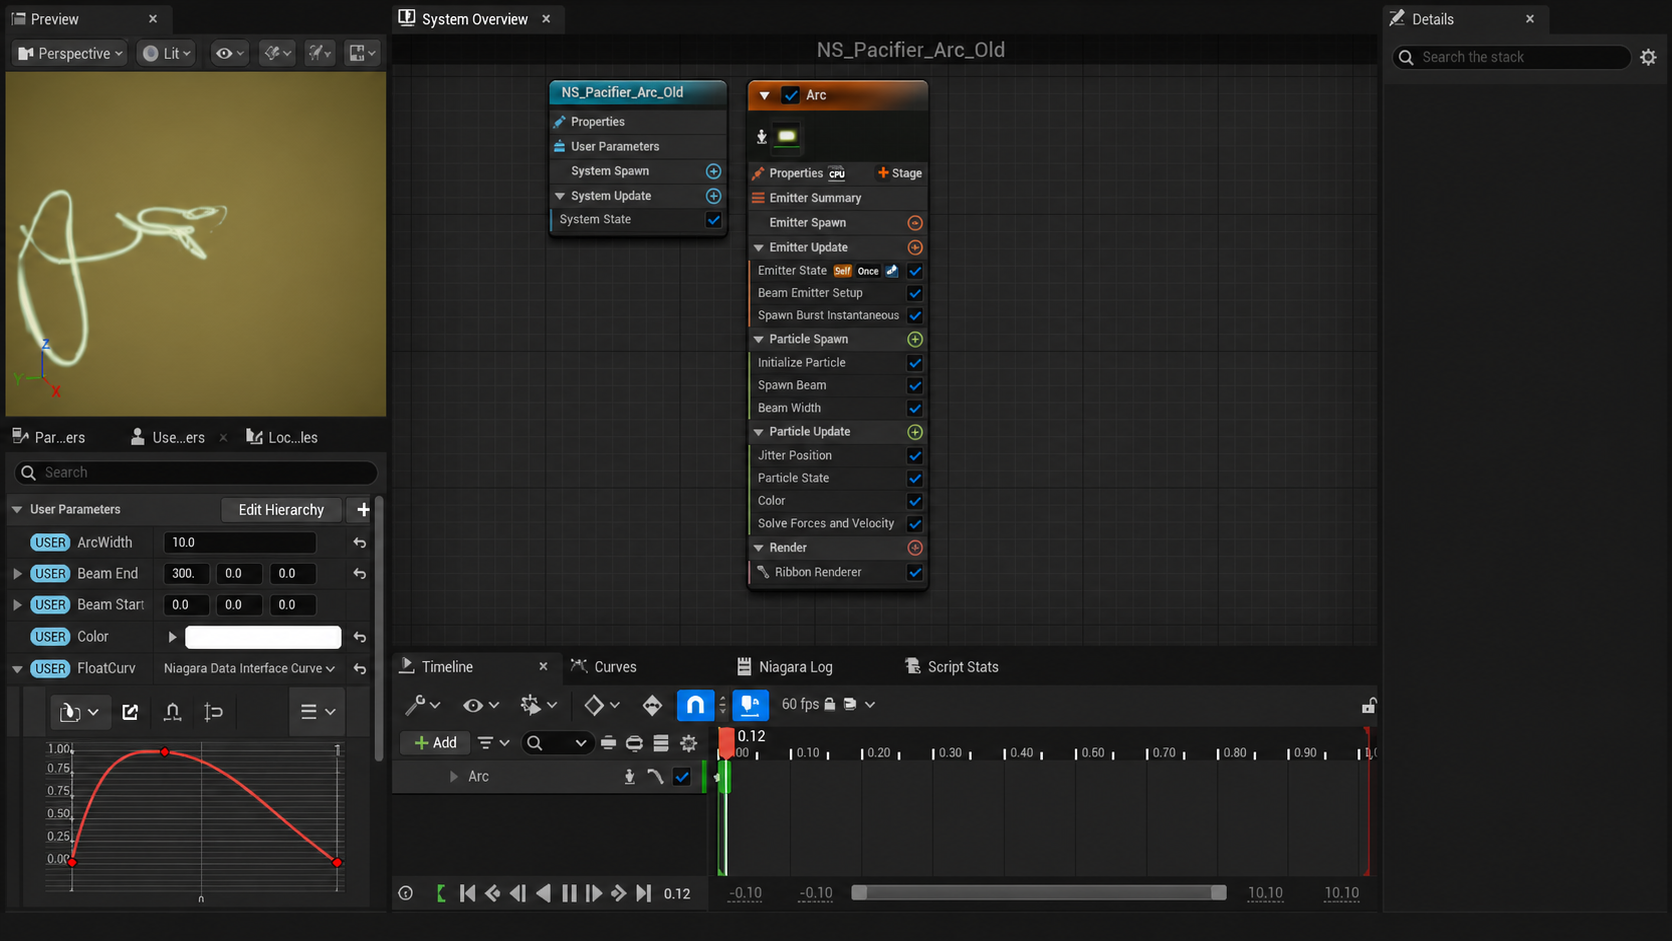Open the Use...ers parameters tab
The width and height of the screenshot is (1672, 941).
pos(168,437)
